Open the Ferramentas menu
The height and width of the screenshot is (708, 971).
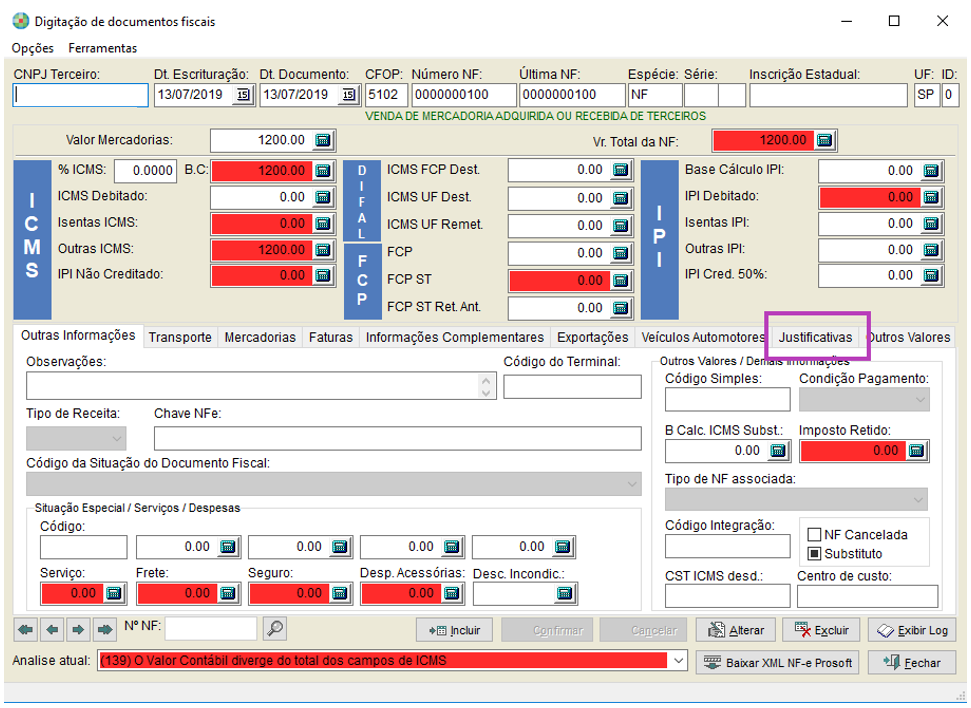click(103, 48)
